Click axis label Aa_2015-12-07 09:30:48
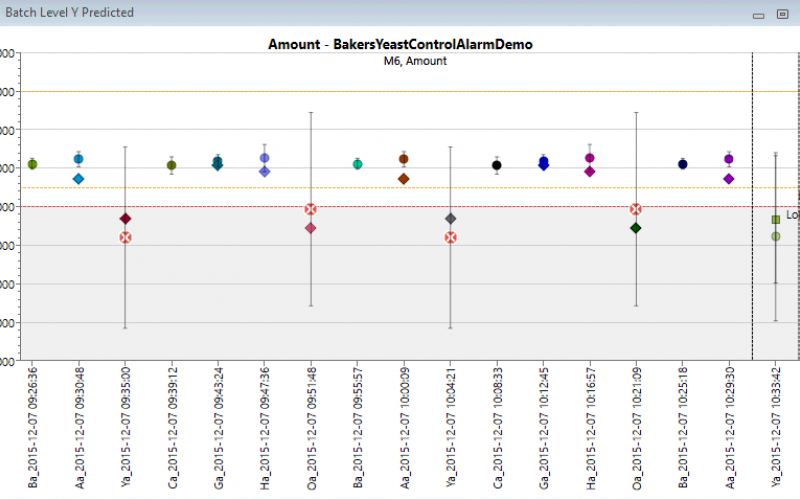The height and width of the screenshot is (500, 800). click(x=79, y=428)
